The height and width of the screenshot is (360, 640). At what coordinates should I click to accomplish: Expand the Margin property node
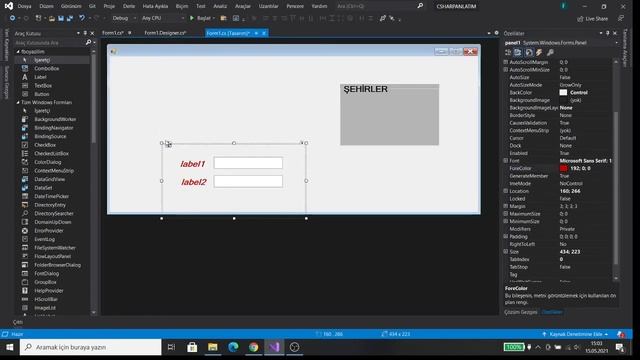(x=506, y=206)
